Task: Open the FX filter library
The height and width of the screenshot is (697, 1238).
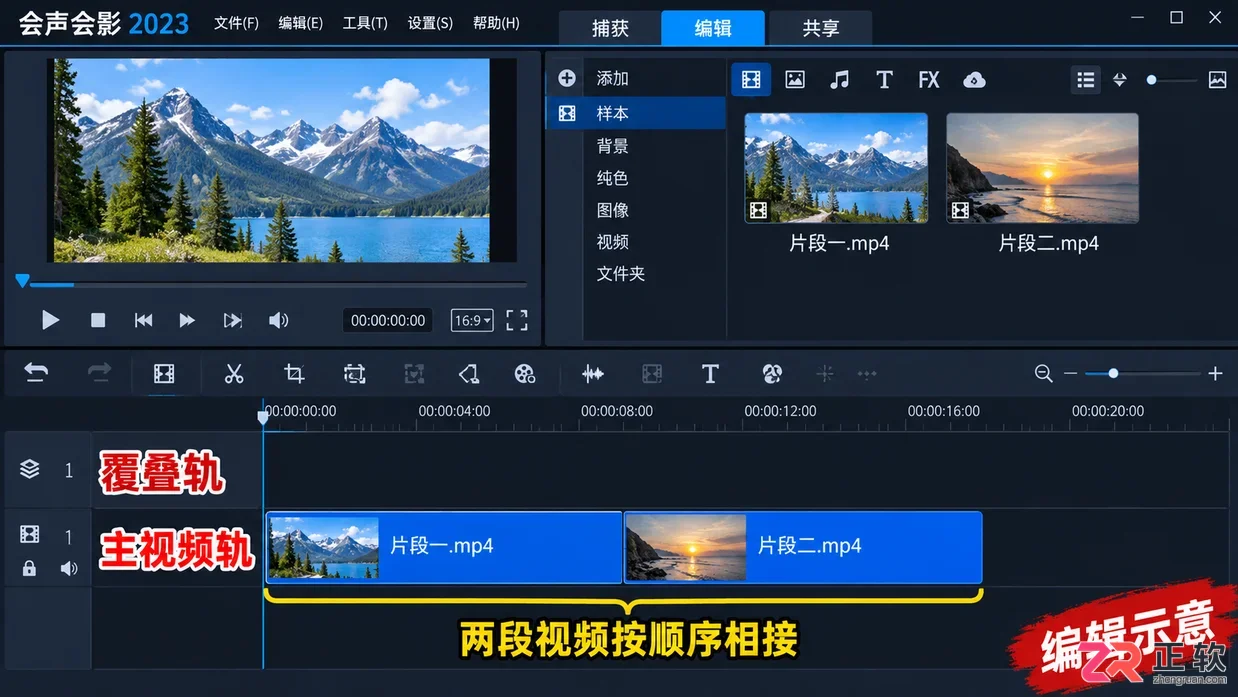Action: [929, 80]
